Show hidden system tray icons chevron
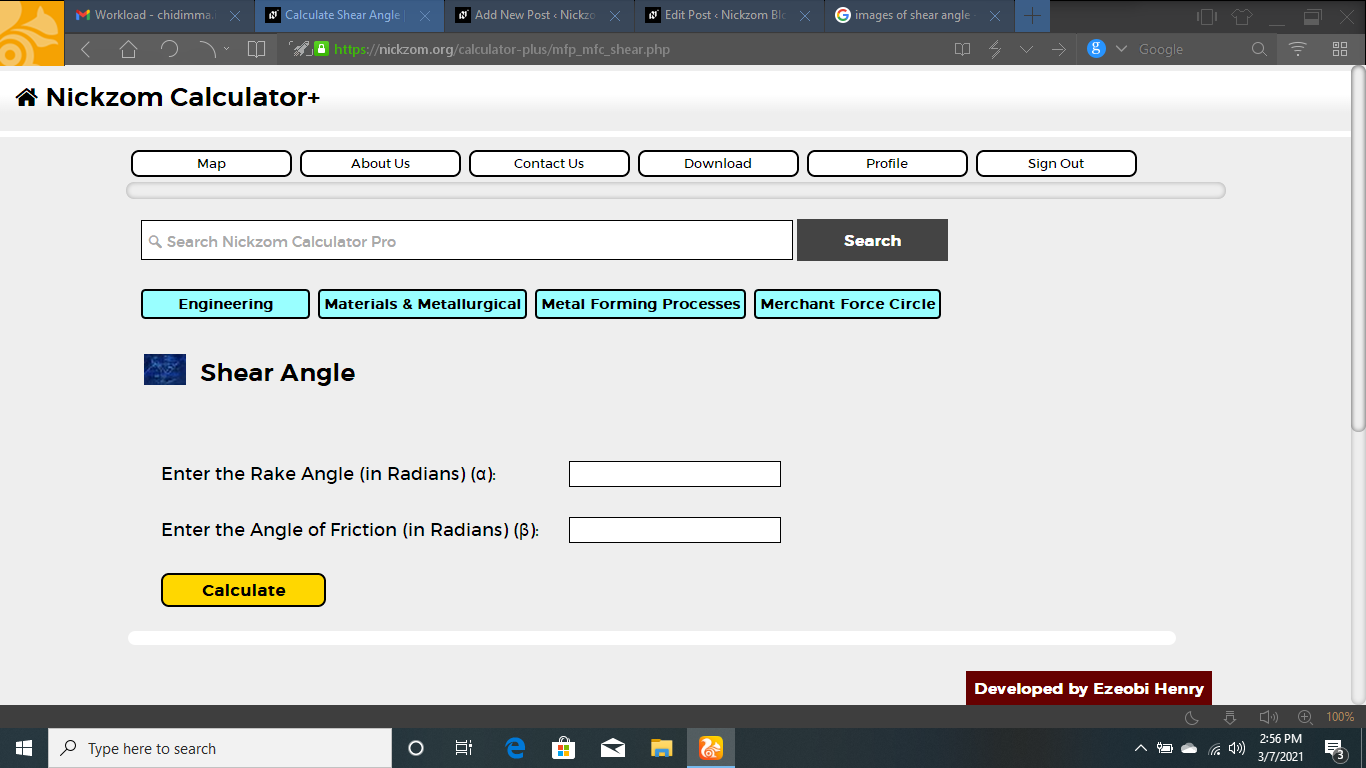1366x768 pixels. pos(1141,748)
